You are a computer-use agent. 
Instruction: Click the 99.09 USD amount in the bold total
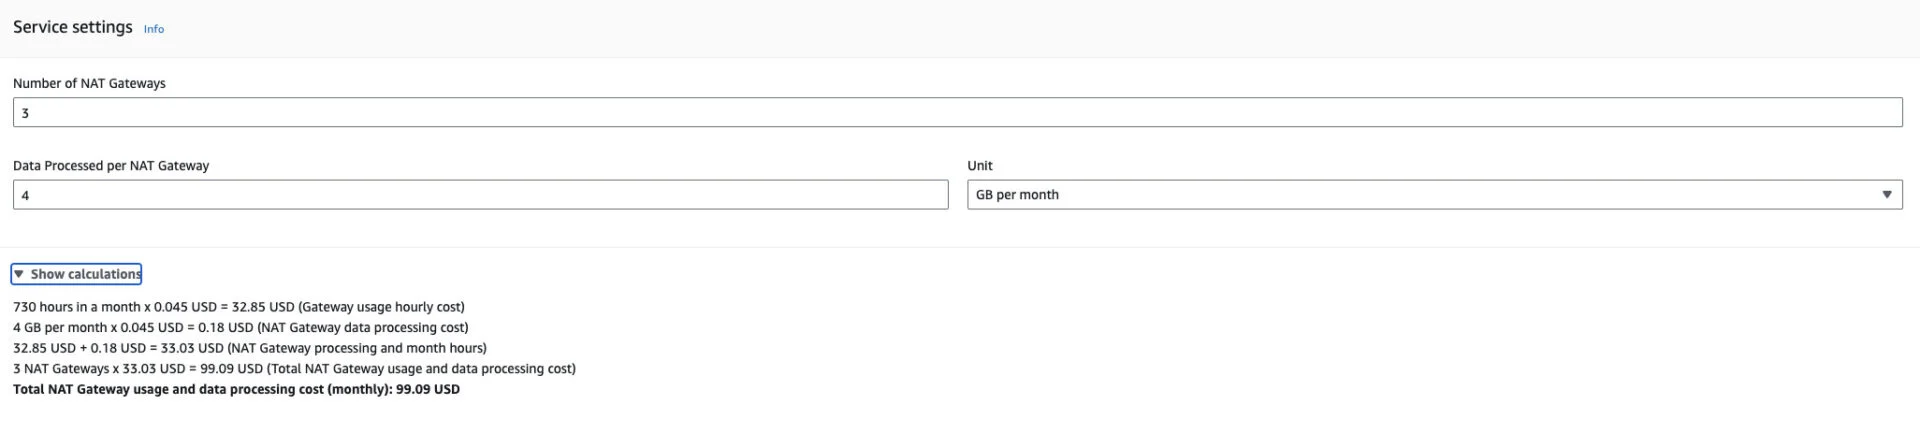(x=427, y=390)
